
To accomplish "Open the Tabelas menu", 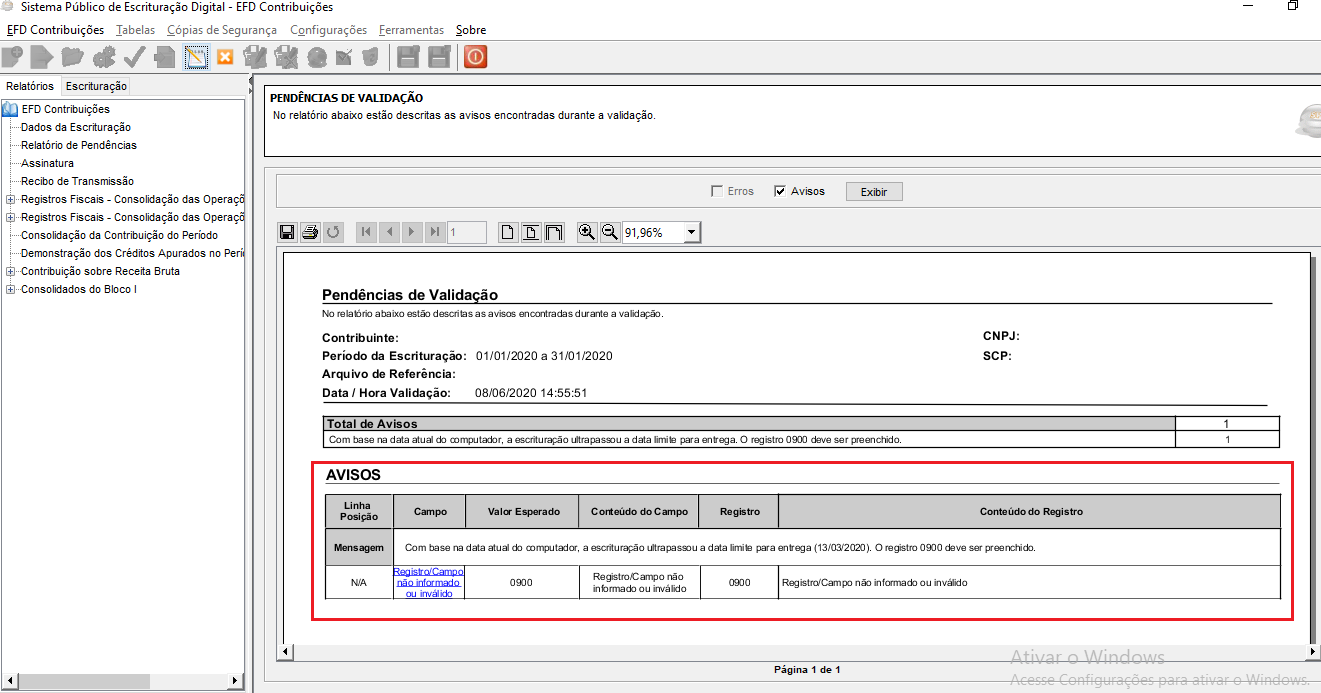I will point(135,30).
